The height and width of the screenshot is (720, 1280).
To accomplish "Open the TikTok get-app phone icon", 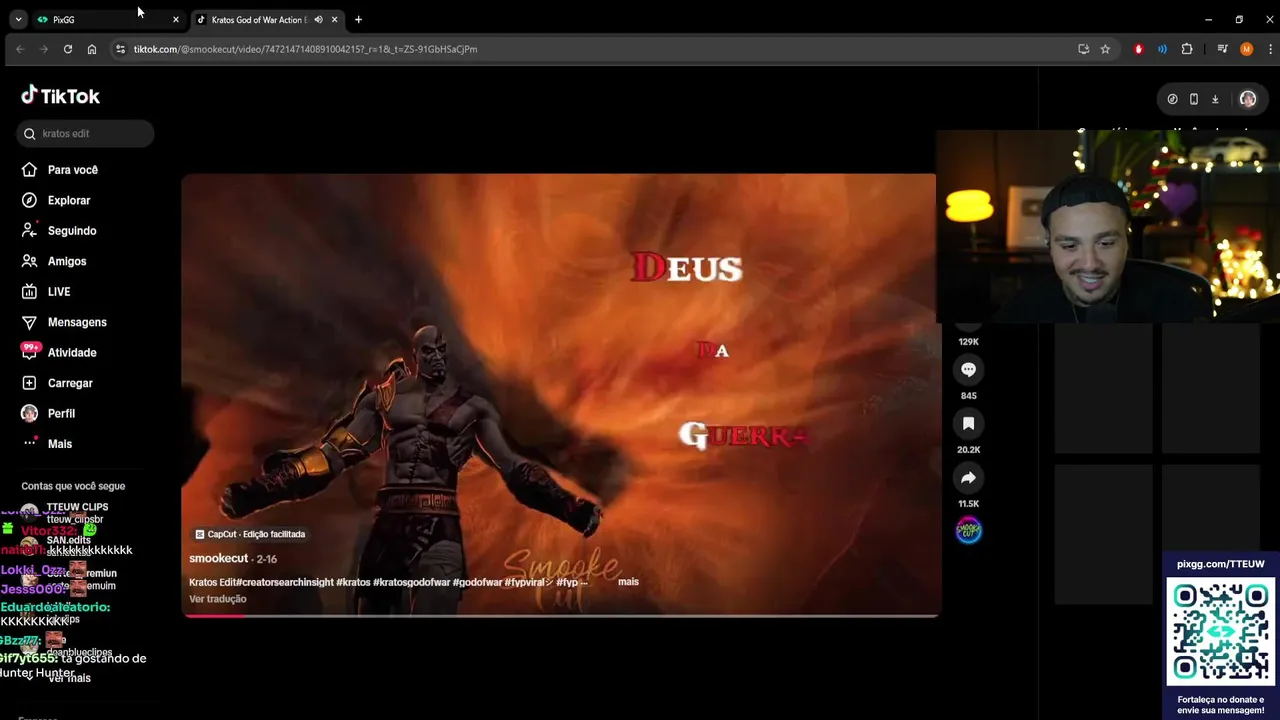I will (x=1193, y=99).
